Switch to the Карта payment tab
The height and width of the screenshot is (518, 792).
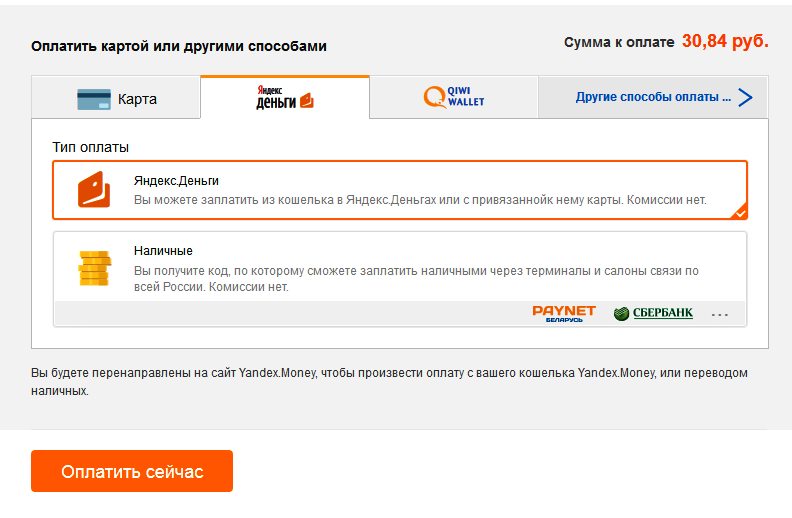click(x=116, y=98)
